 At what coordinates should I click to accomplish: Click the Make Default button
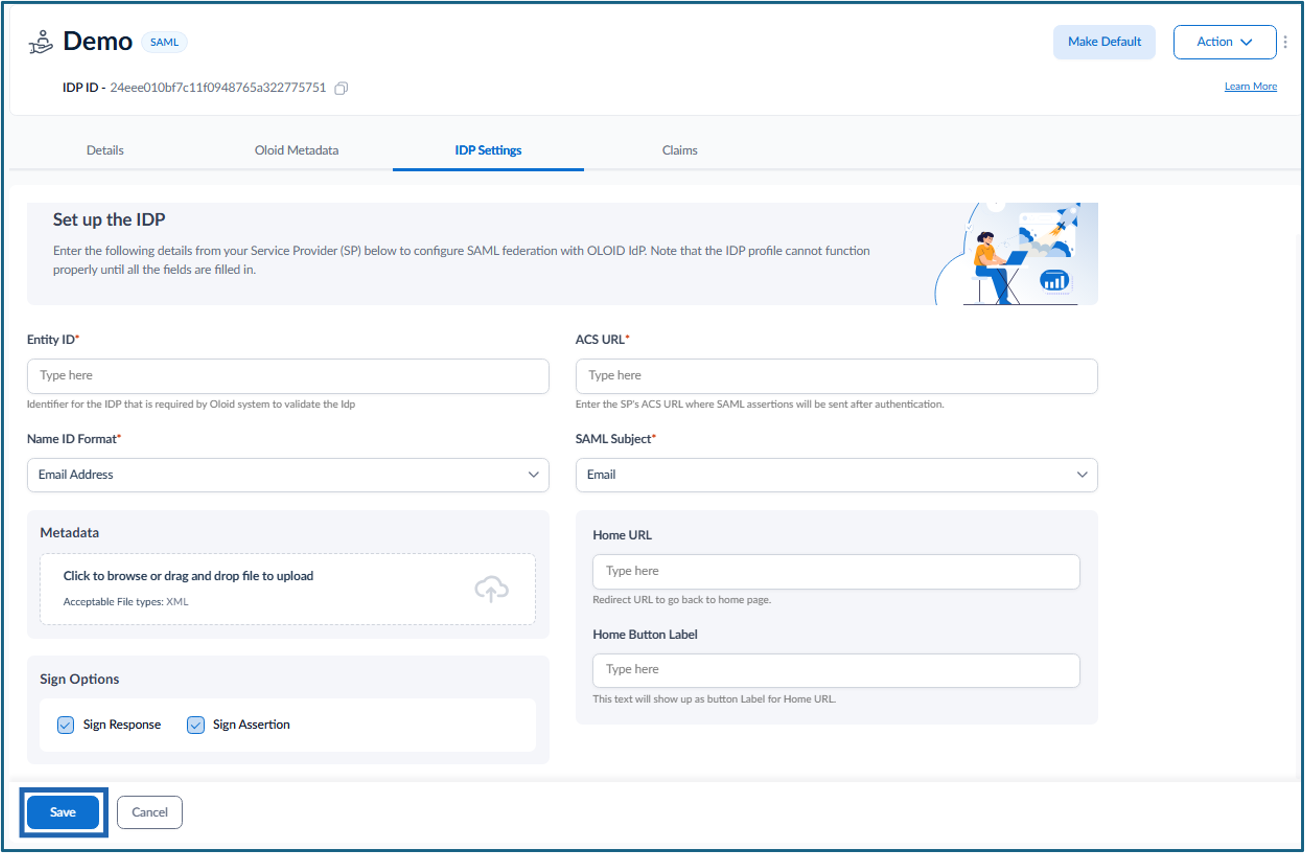[1105, 42]
